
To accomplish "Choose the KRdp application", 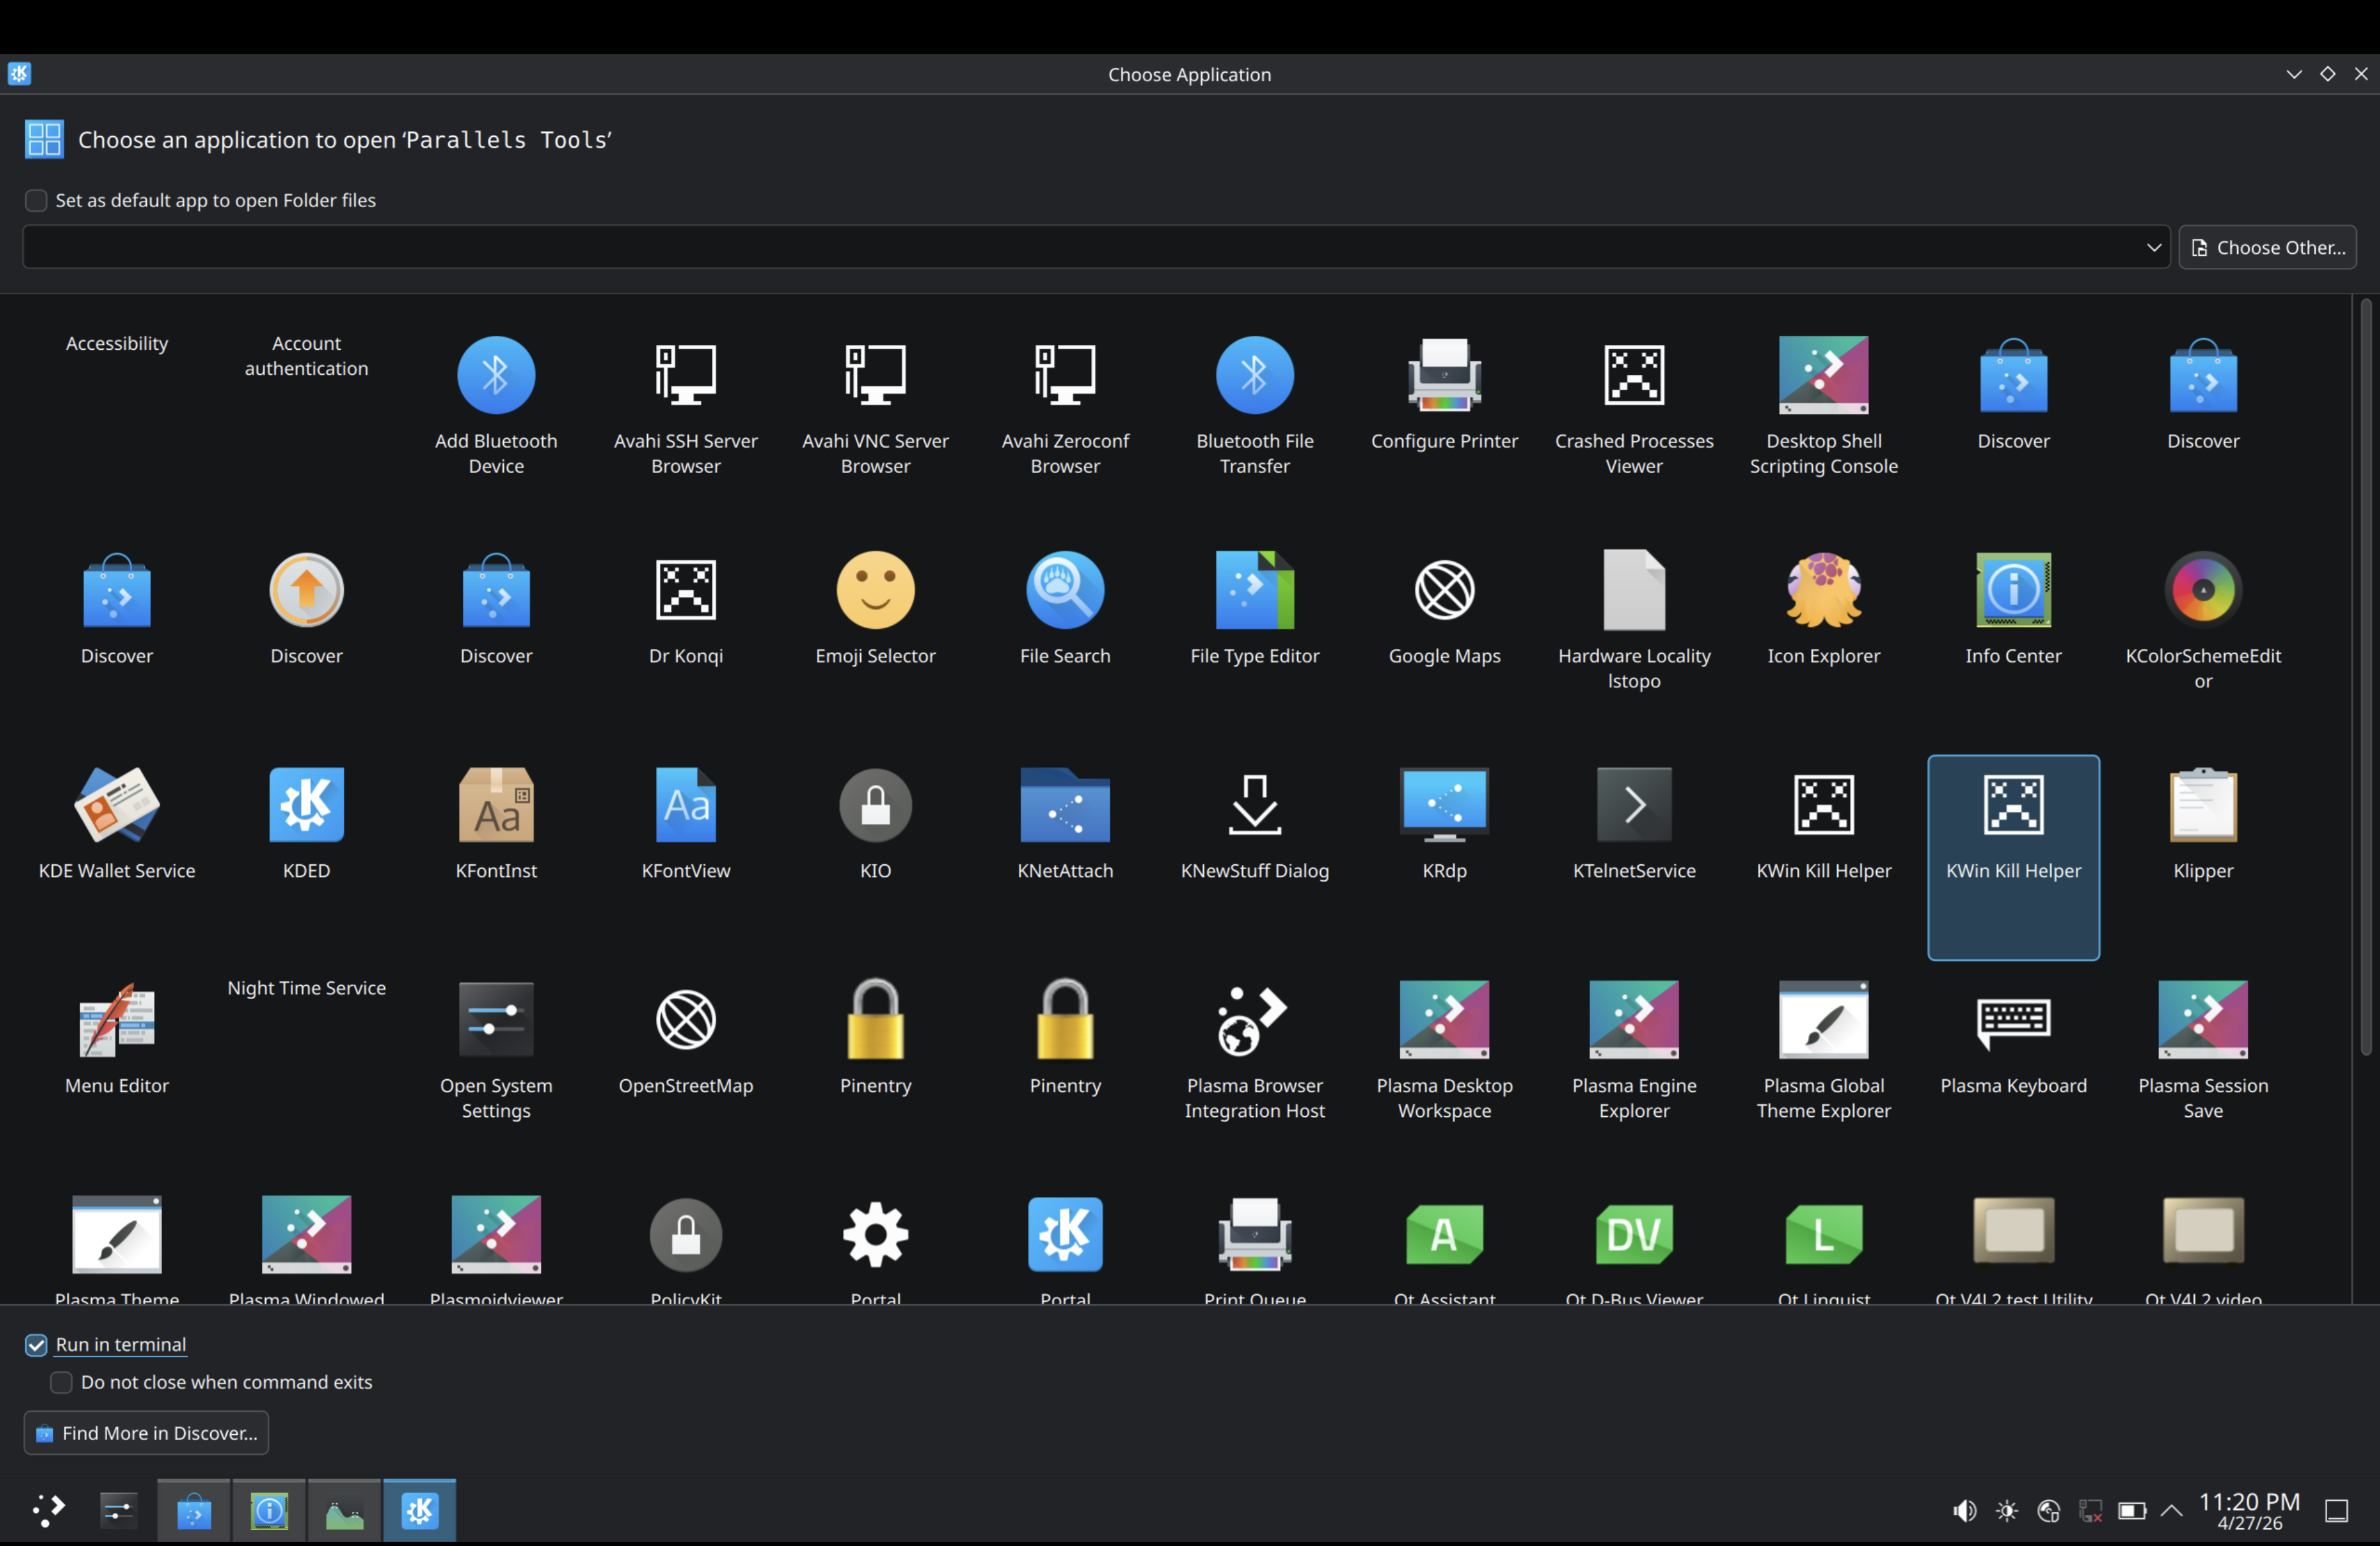I will 1444,825.
